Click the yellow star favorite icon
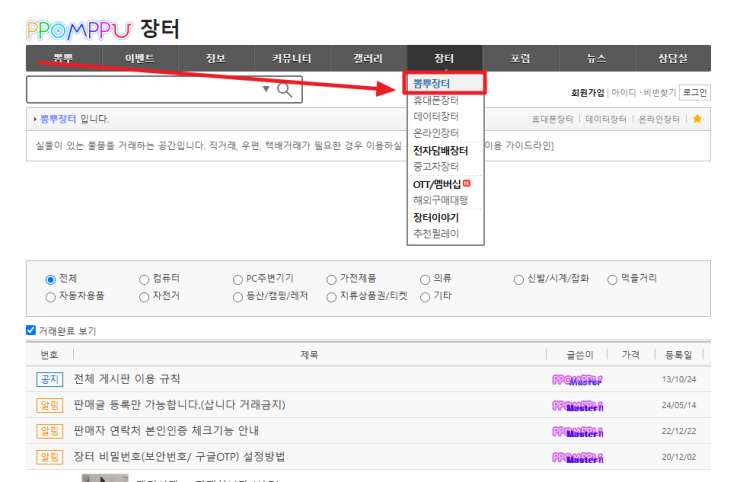Viewport: 743px width, 482px height. pyautogui.click(x=697, y=118)
